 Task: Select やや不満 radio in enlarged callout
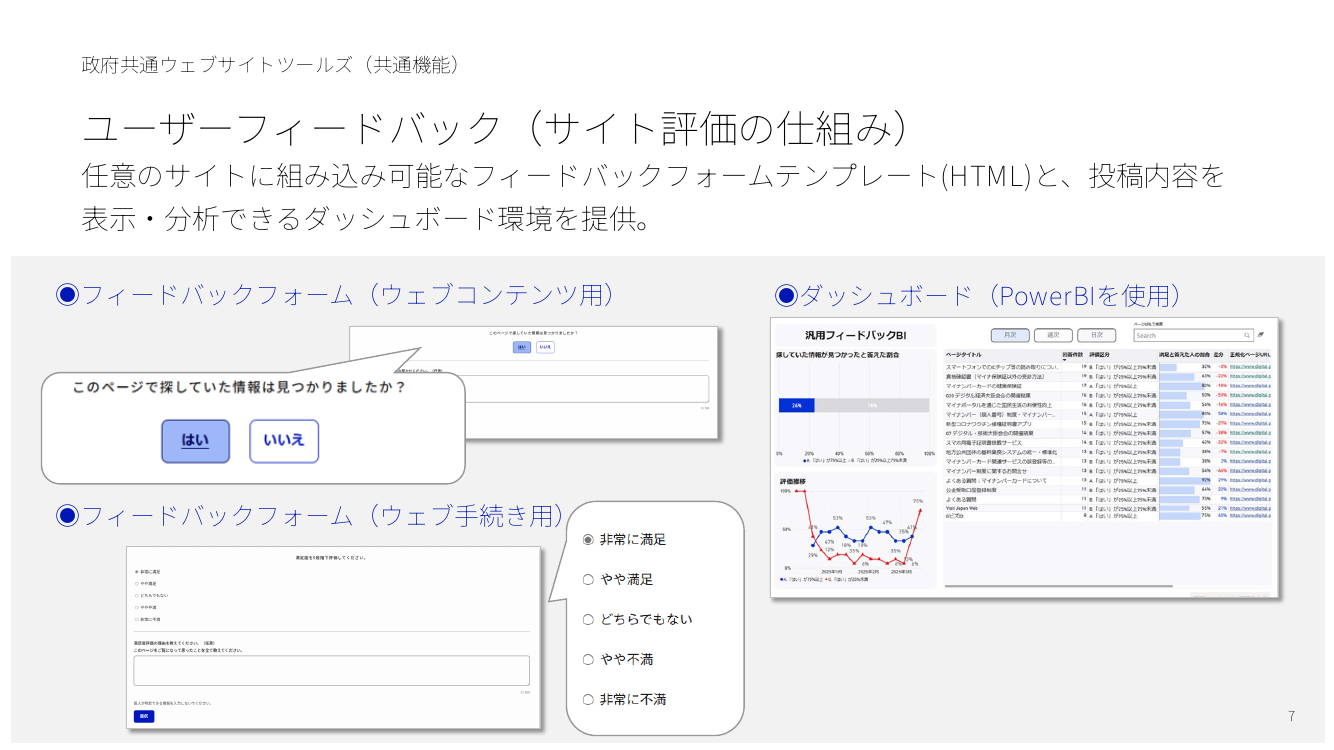588,660
